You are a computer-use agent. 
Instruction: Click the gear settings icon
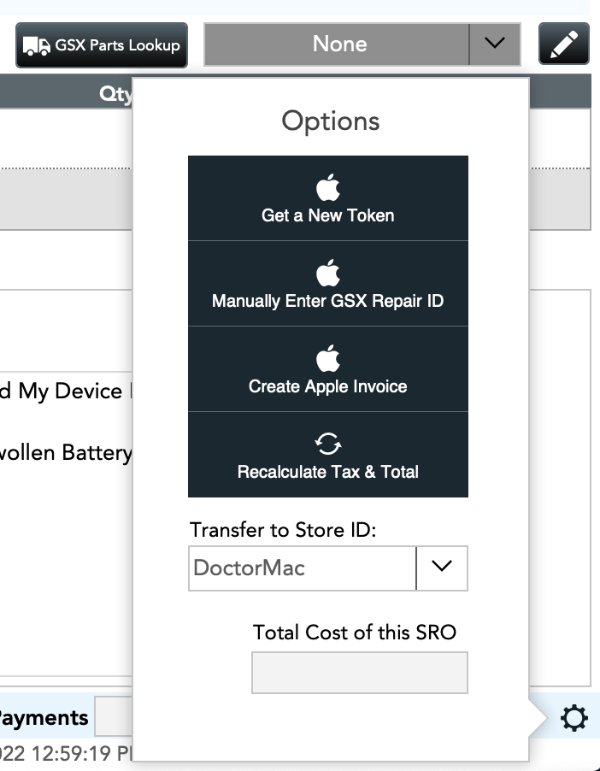coord(574,718)
